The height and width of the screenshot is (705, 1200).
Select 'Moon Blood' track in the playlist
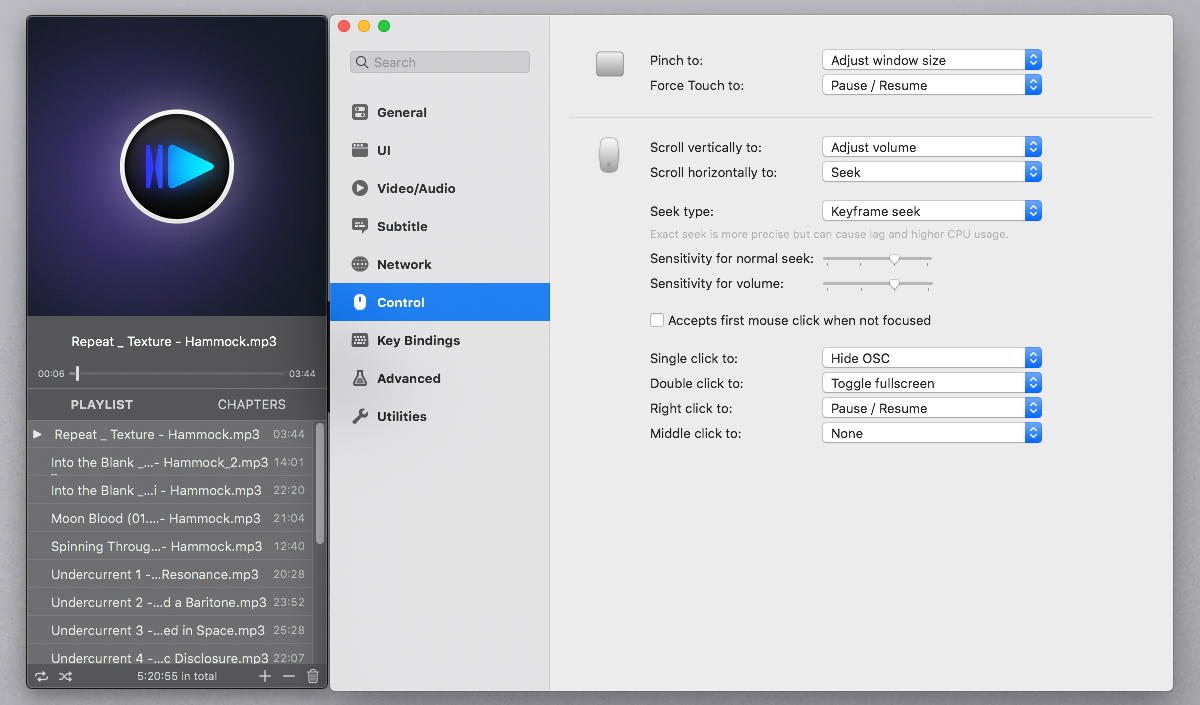point(155,519)
